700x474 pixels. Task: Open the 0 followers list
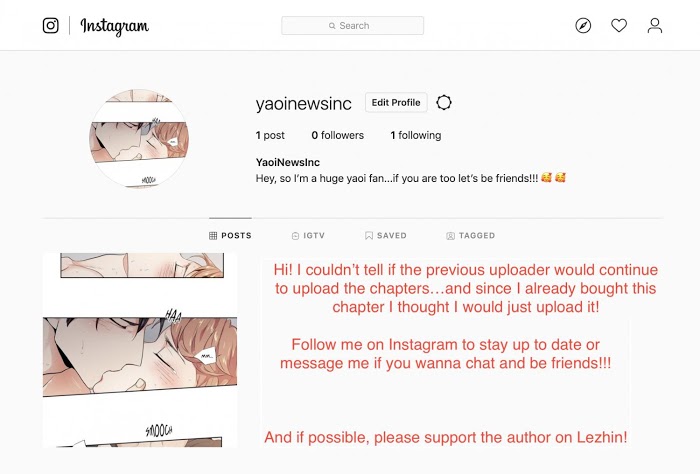[338, 135]
